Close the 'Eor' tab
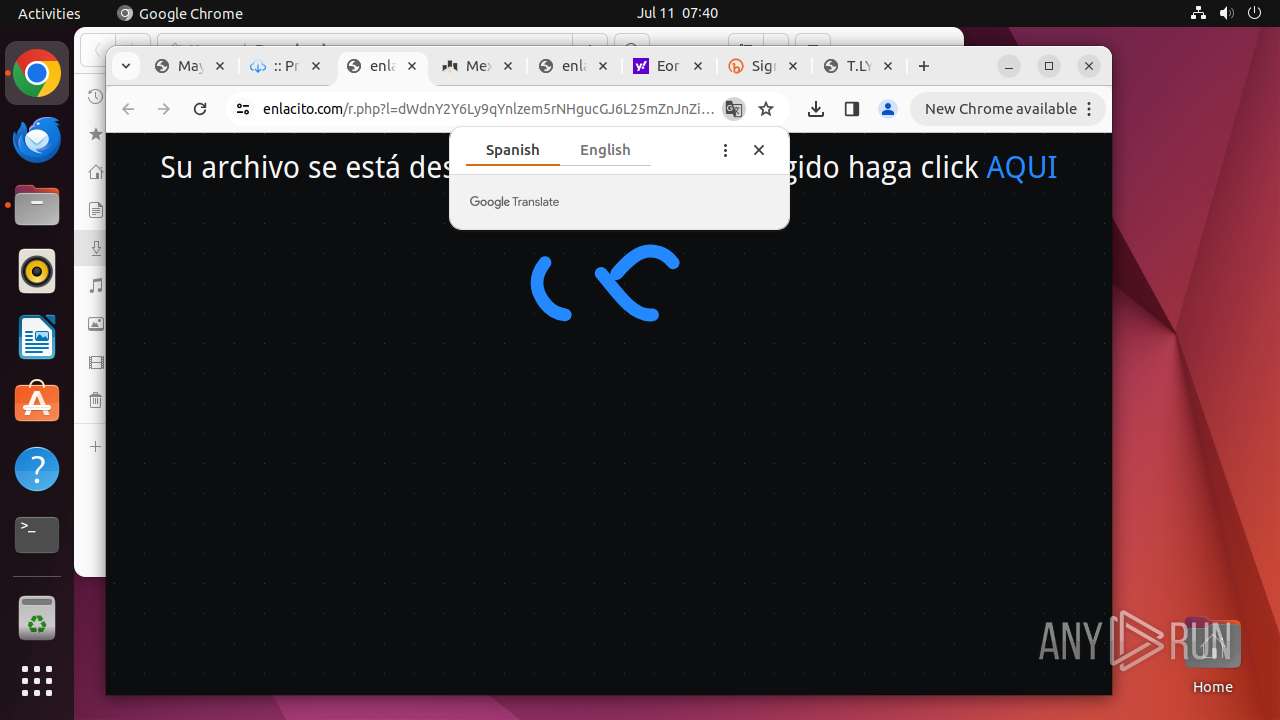The height and width of the screenshot is (720, 1280). [x=698, y=66]
